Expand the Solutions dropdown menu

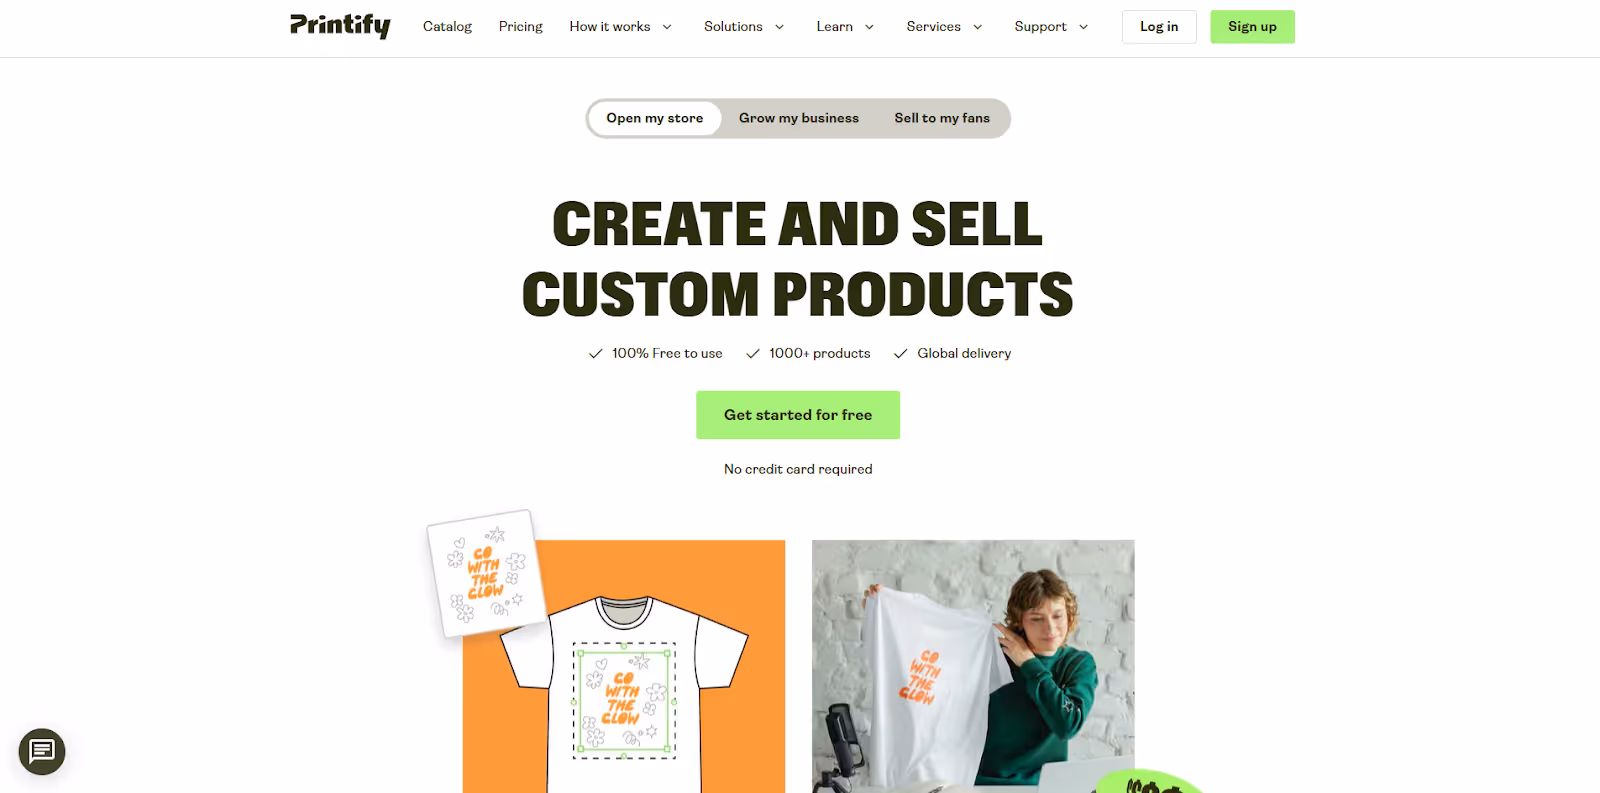point(744,27)
